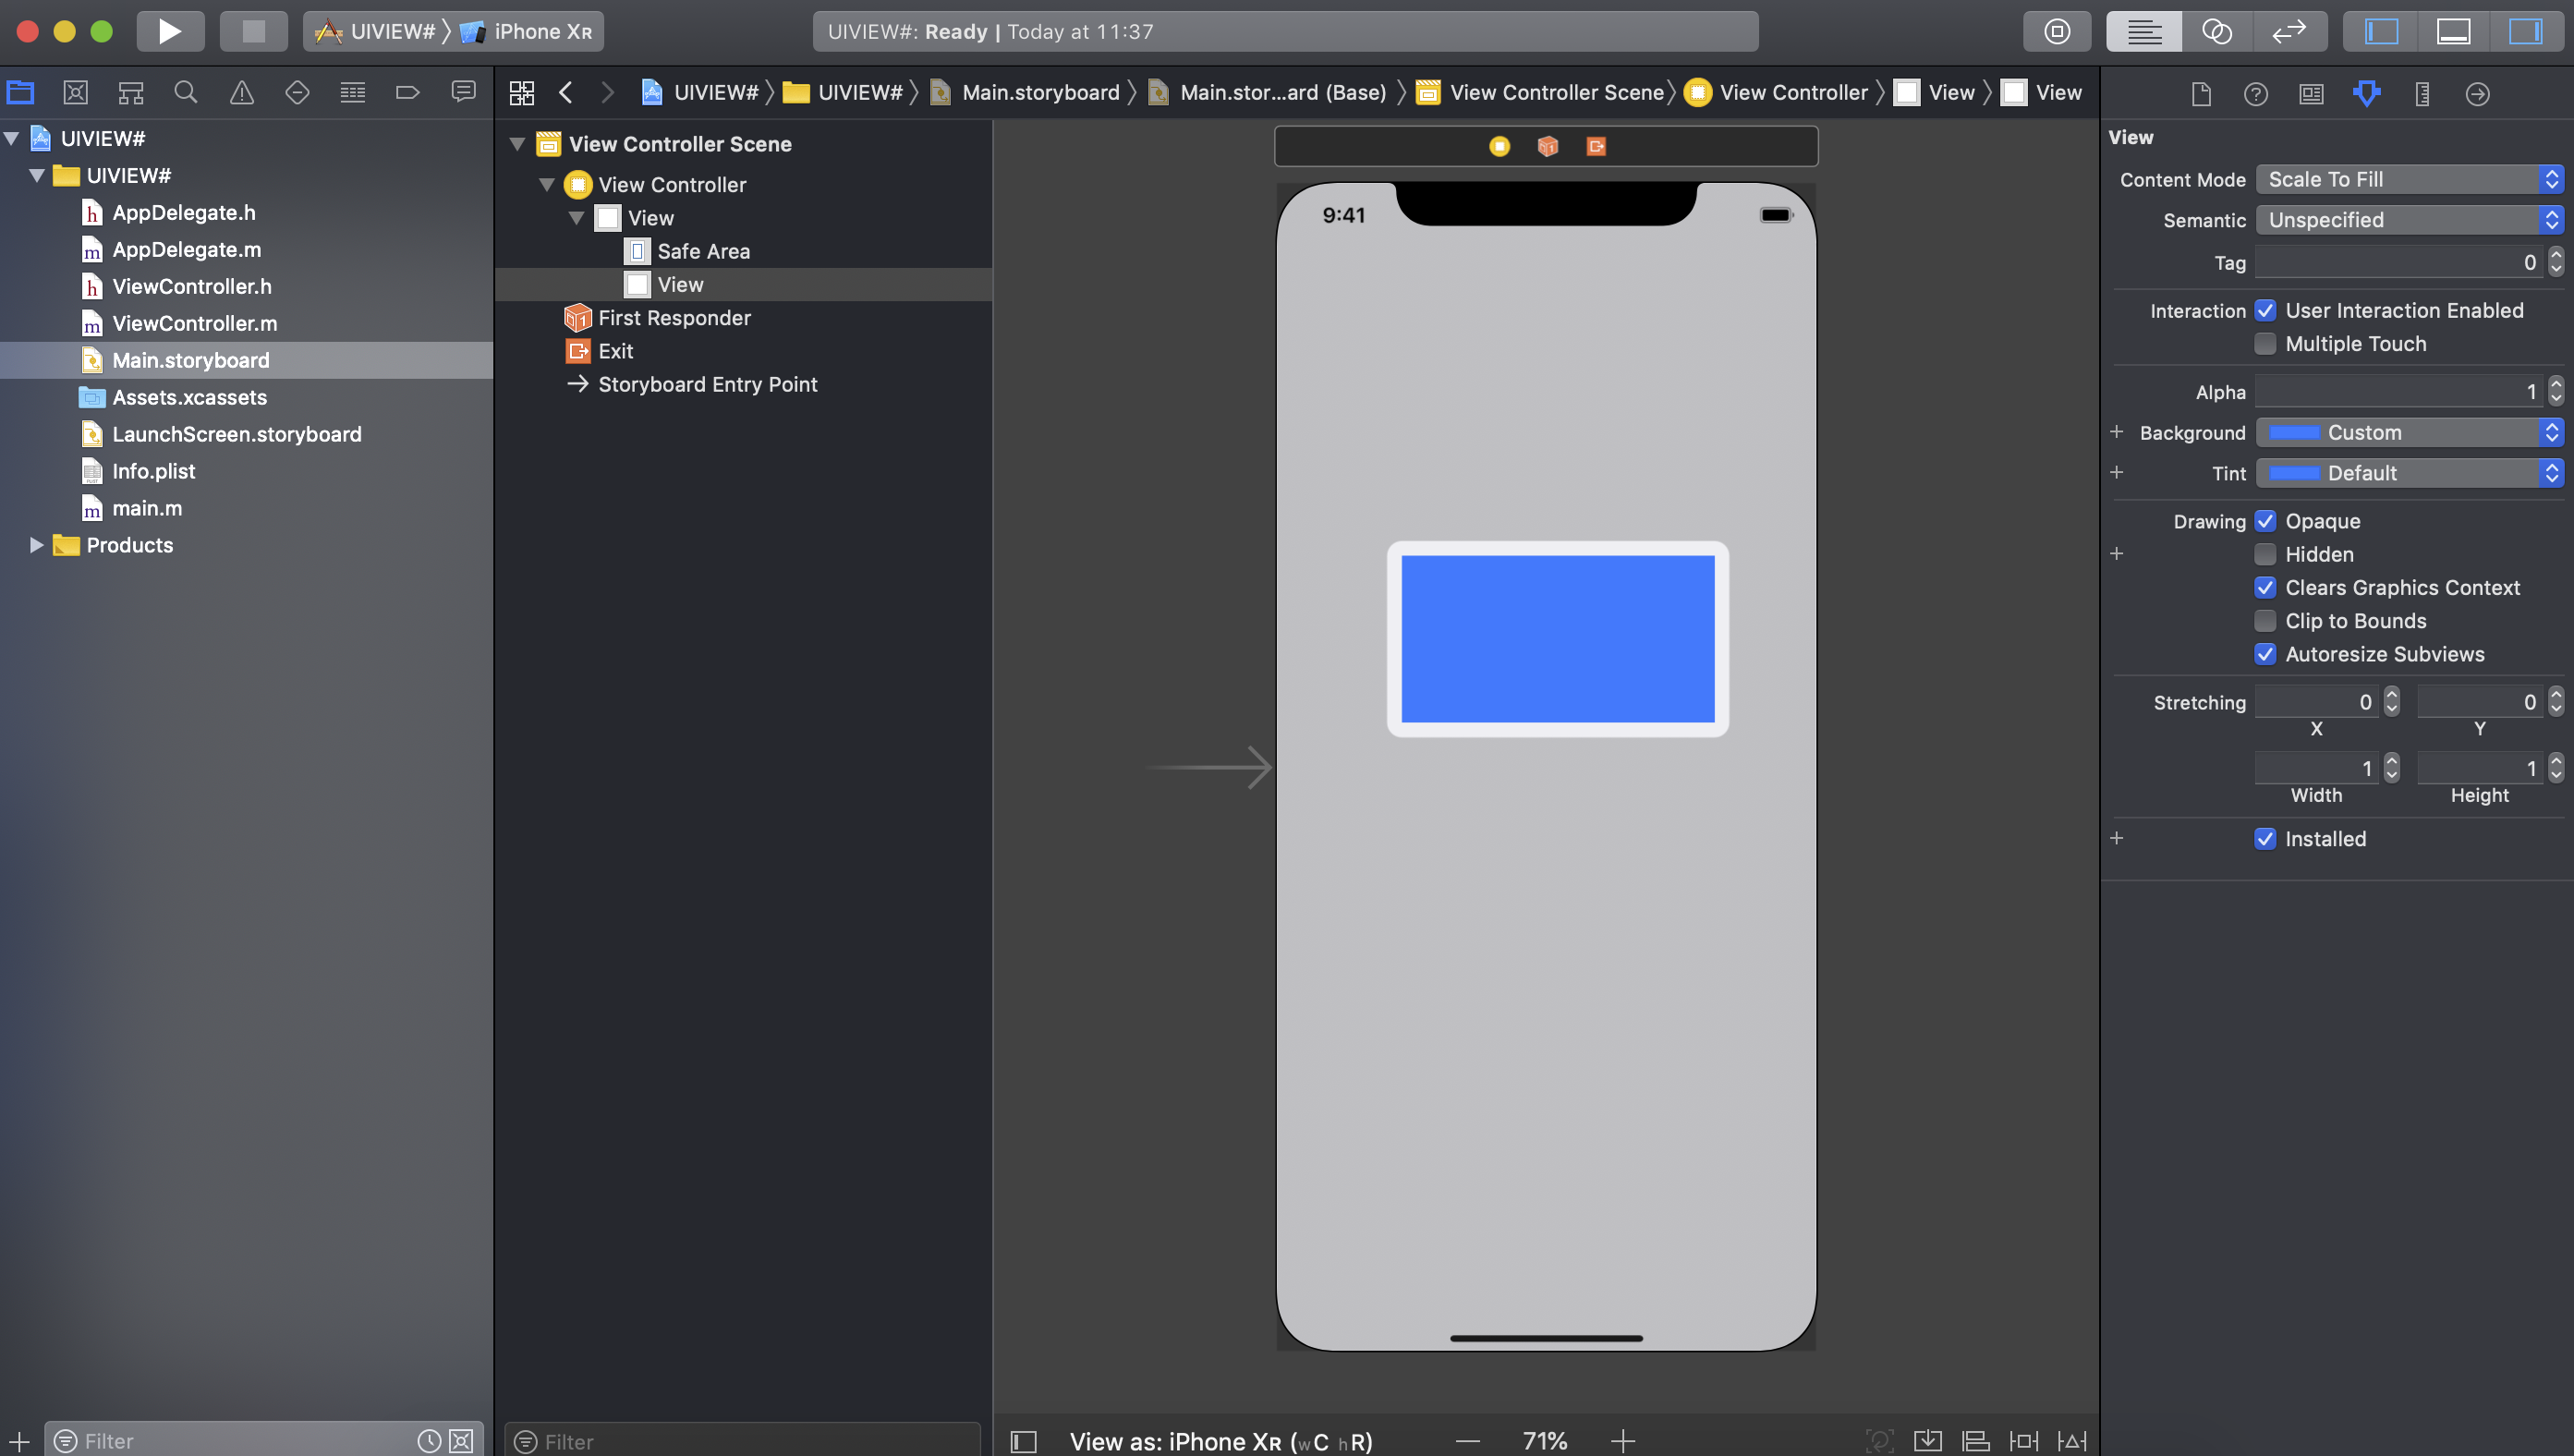Open the Semantic dropdown

click(x=2410, y=220)
